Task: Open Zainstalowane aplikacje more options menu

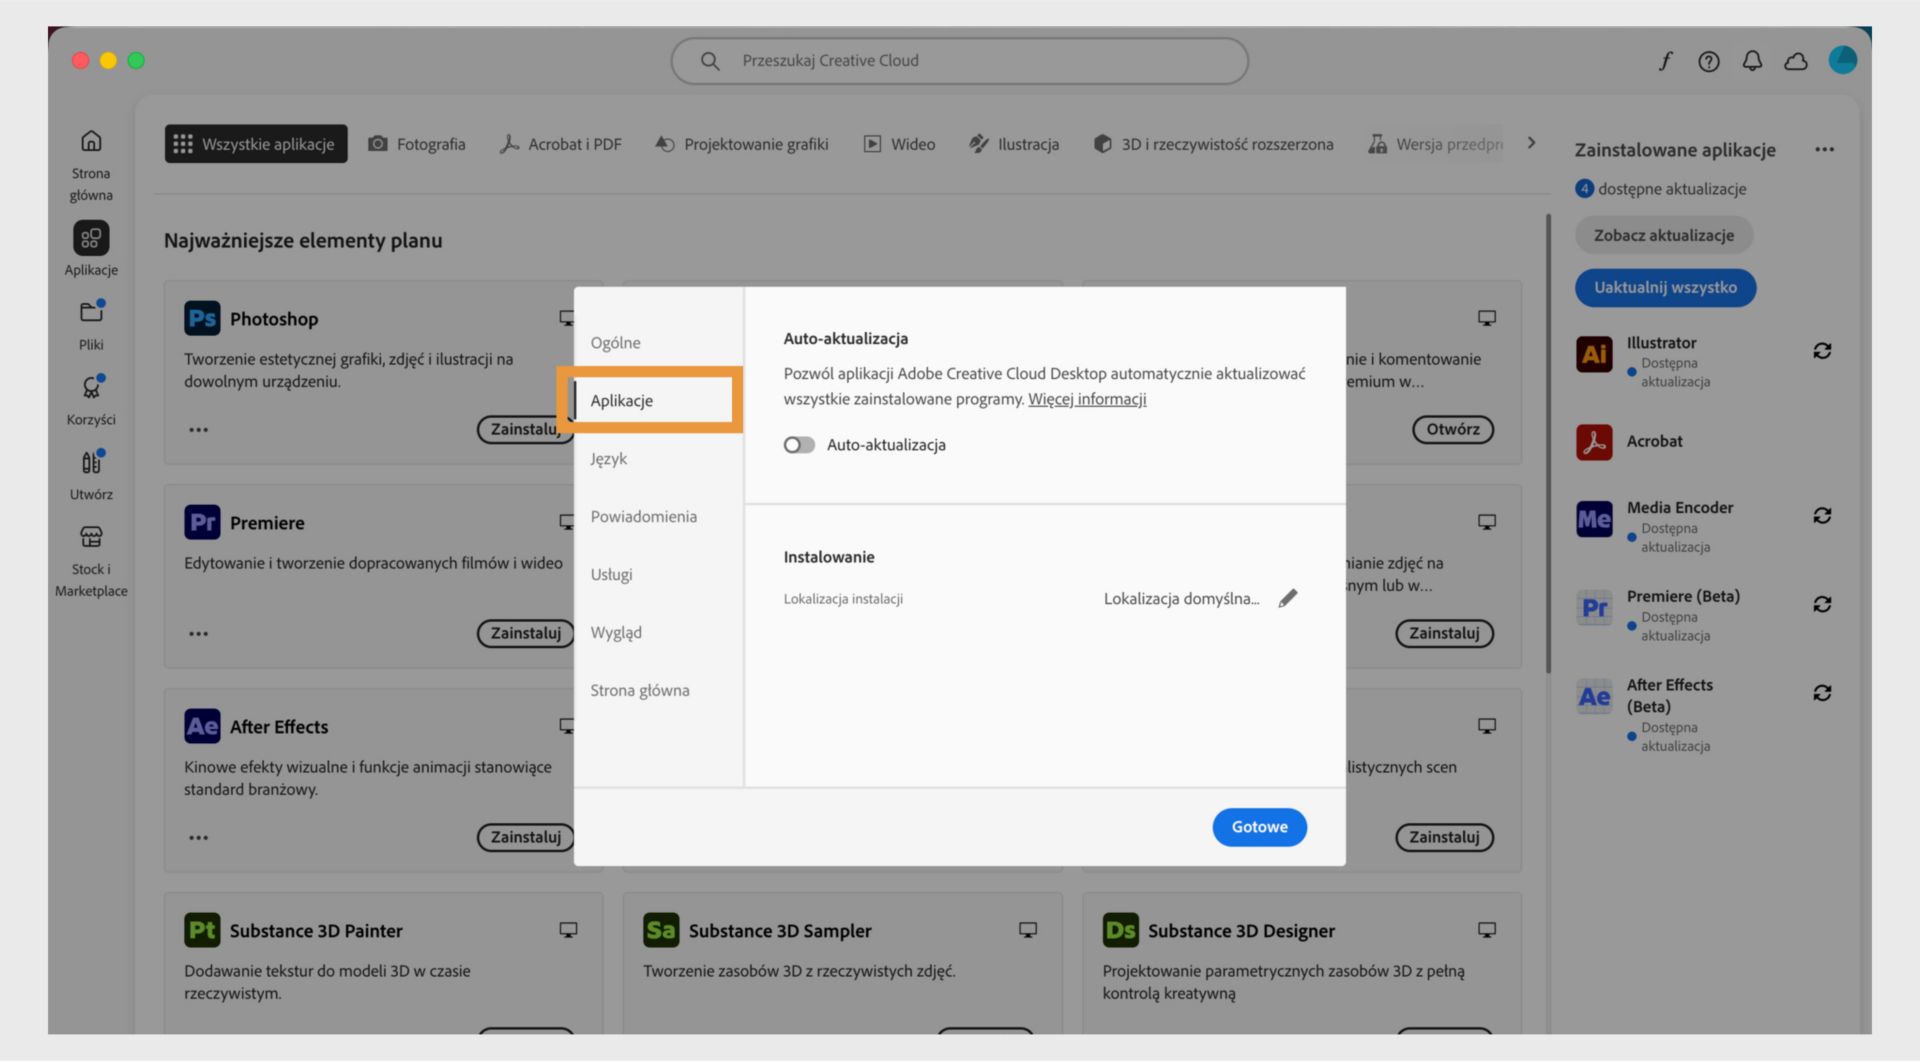Action: [x=1825, y=150]
